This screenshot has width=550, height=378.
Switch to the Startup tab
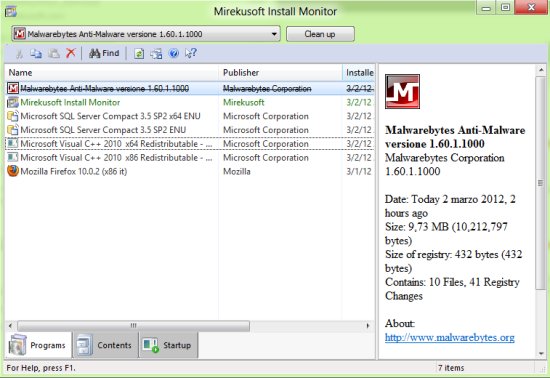click(169, 345)
